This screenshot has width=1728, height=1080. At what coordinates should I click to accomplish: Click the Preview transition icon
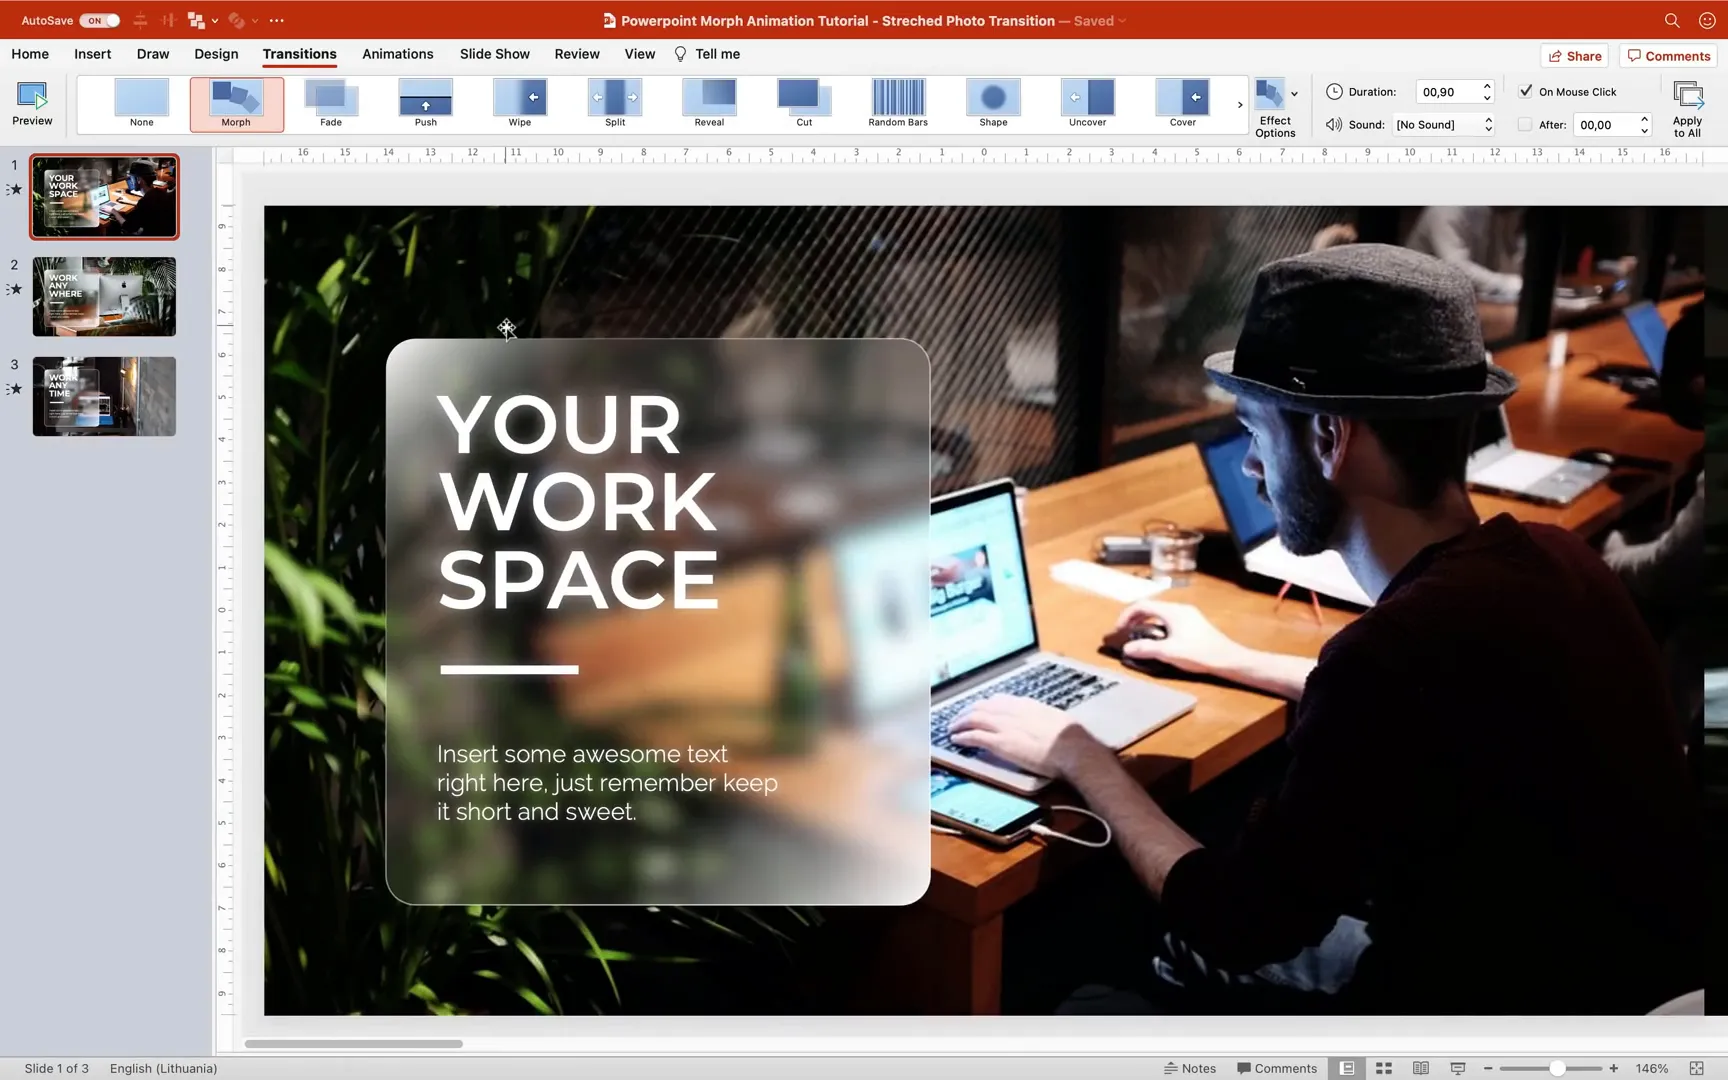coord(32,103)
